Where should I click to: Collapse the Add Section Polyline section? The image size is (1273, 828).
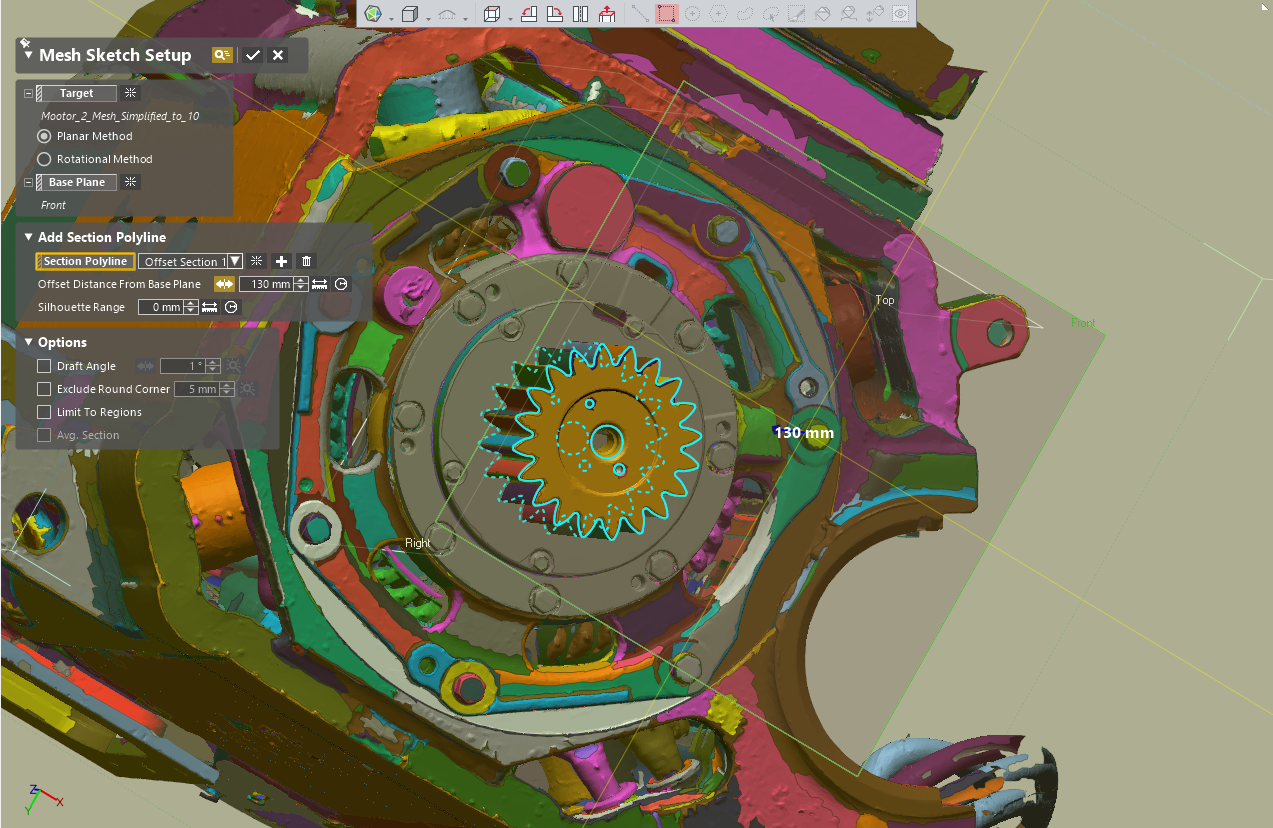click(x=29, y=237)
